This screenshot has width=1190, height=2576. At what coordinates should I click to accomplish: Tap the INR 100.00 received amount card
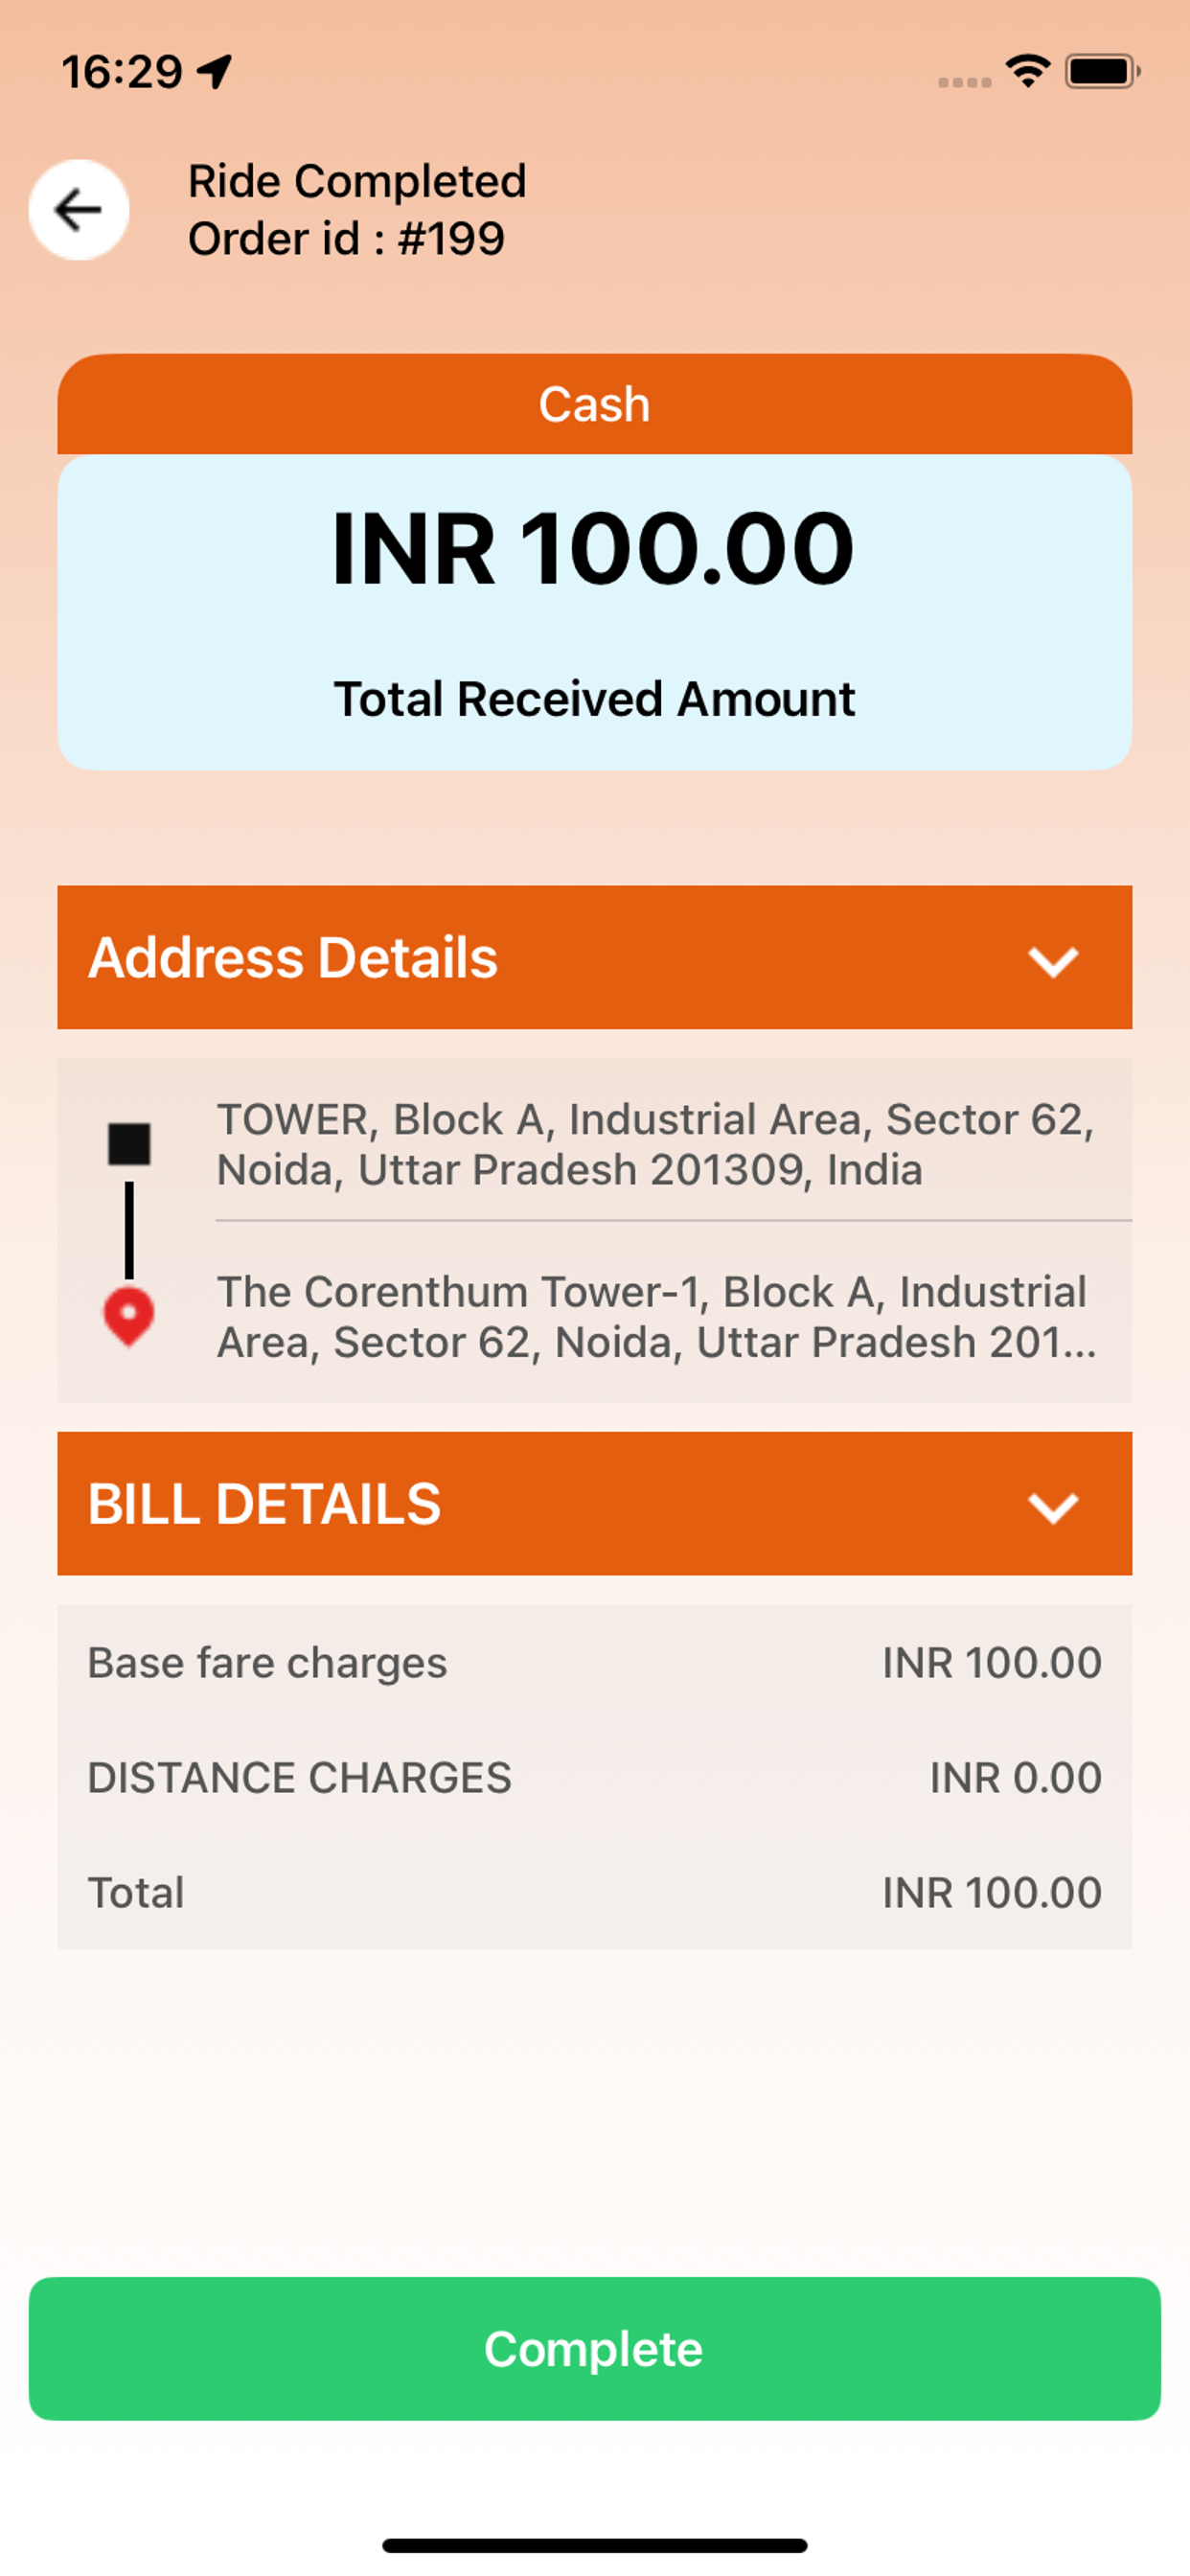pyautogui.click(x=595, y=612)
